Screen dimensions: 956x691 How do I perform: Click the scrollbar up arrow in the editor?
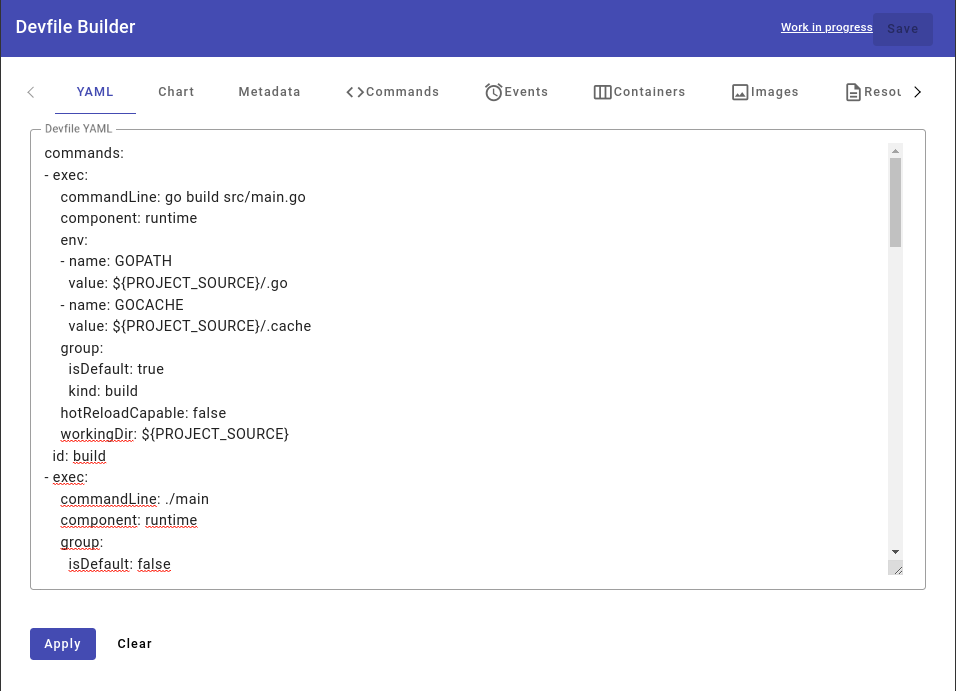[x=895, y=150]
